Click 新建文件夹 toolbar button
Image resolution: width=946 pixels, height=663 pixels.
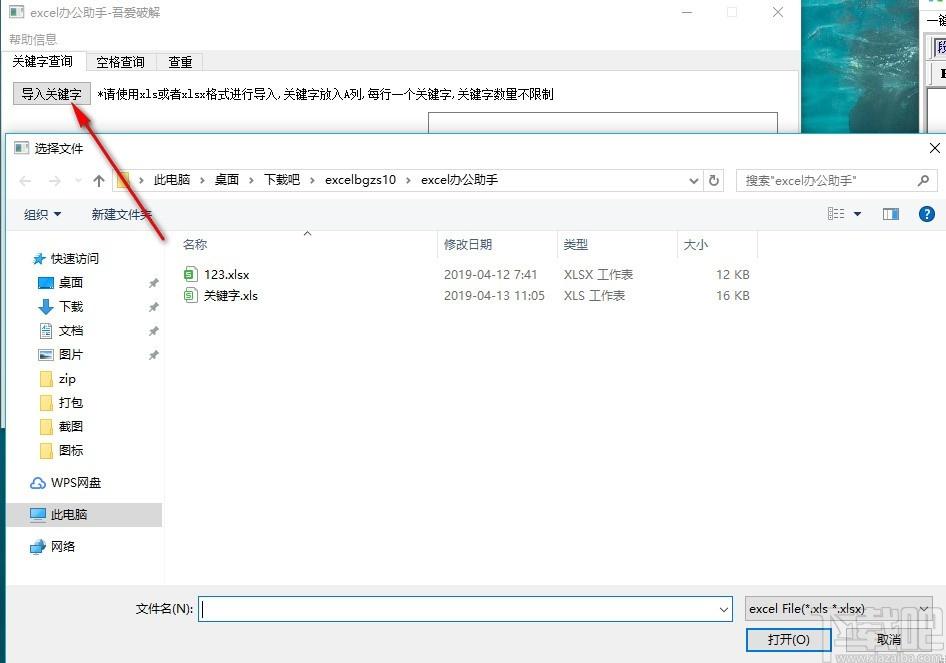pos(121,214)
